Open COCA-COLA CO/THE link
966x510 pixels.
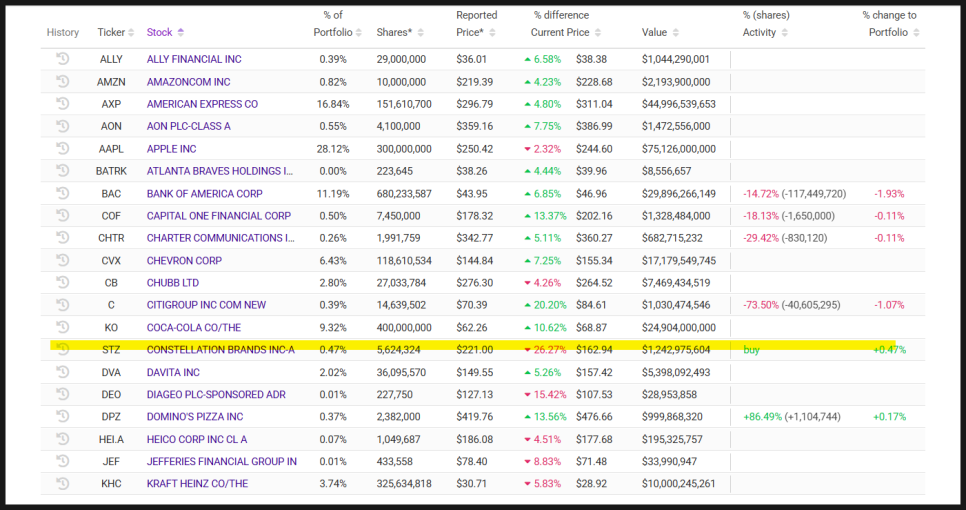click(x=194, y=328)
